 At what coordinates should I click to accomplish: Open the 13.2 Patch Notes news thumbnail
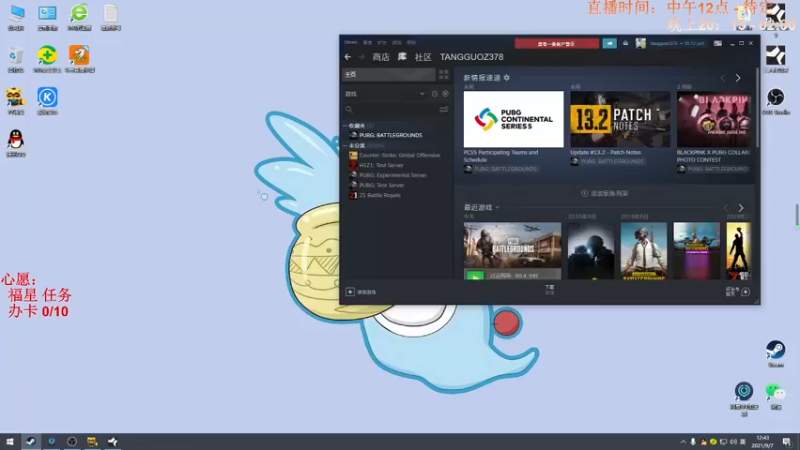pyautogui.click(x=620, y=119)
